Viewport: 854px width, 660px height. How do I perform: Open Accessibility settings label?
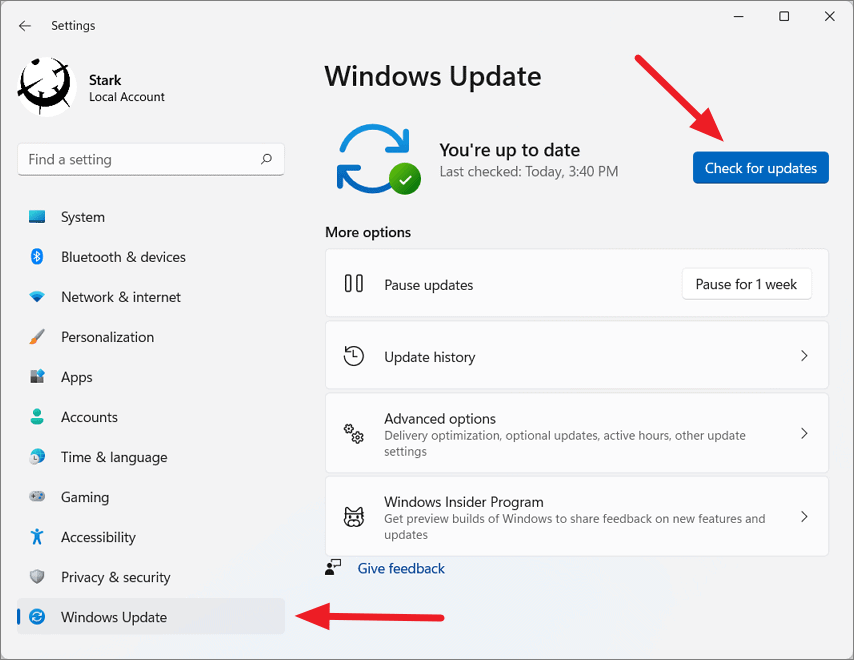pos(98,537)
